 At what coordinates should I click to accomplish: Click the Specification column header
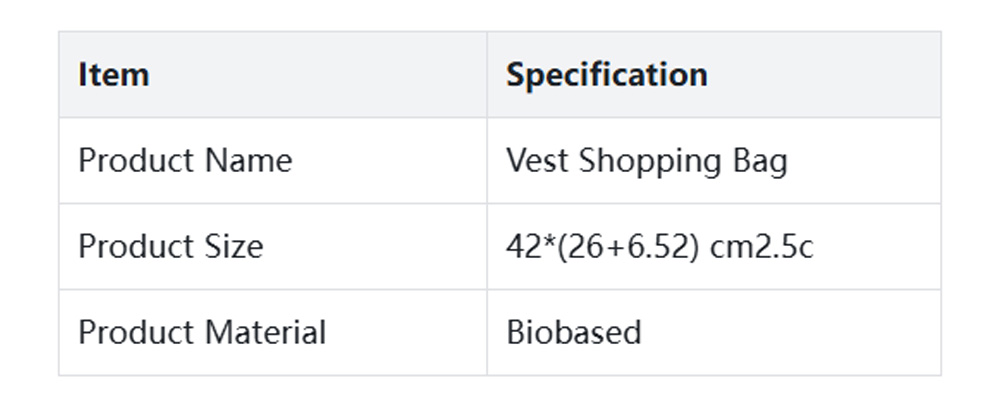606,75
